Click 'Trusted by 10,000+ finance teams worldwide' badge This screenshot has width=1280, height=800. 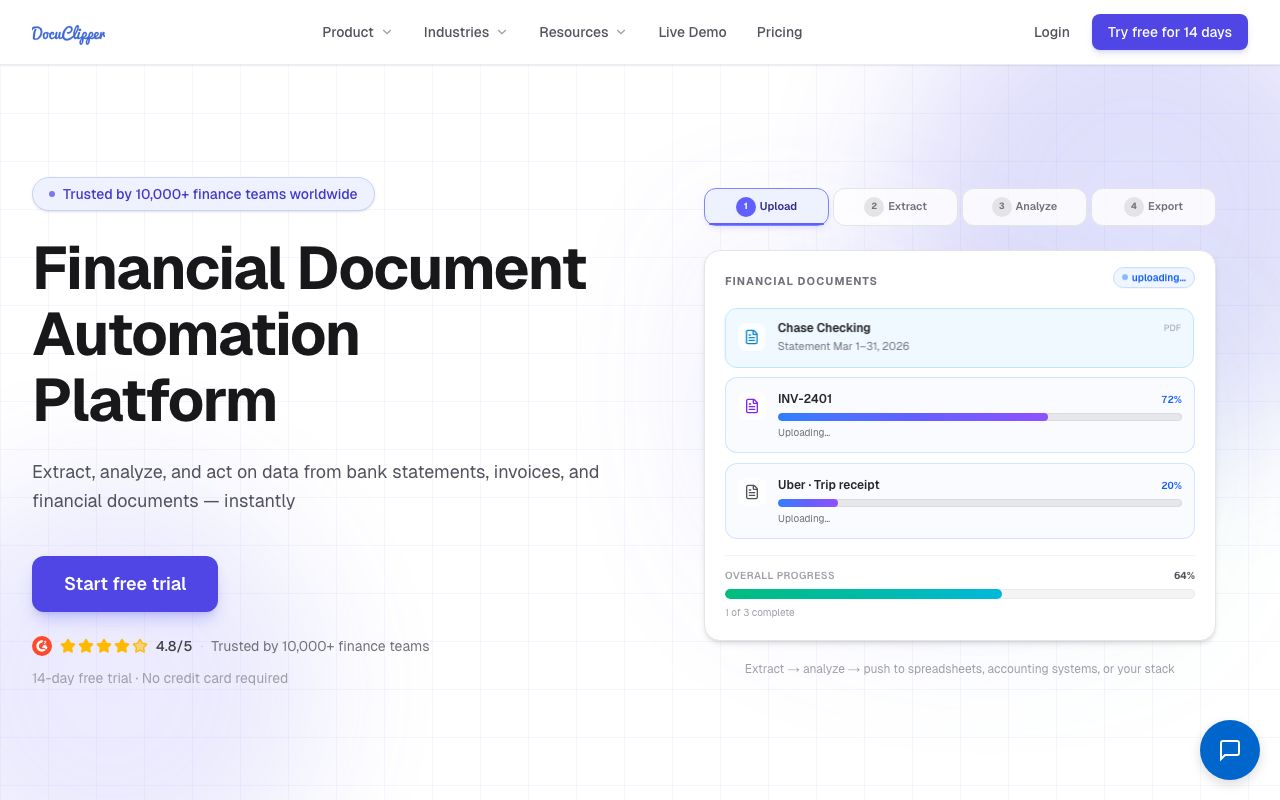[203, 194]
